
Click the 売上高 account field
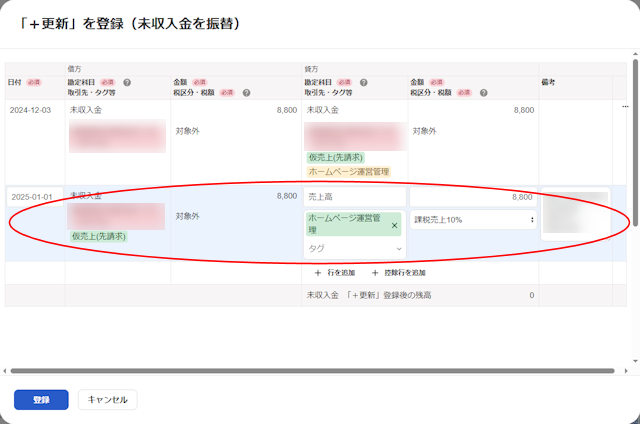[354, 198]
